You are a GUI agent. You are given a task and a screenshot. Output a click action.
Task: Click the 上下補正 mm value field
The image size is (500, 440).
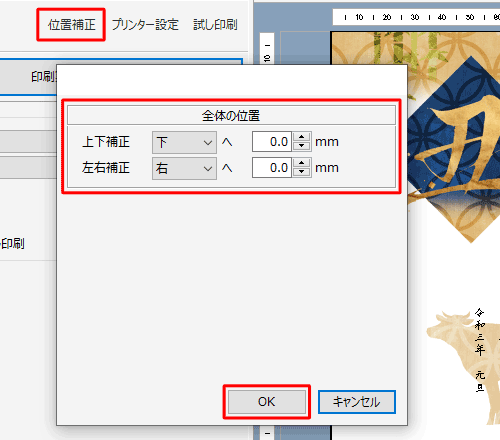[272, 142]
